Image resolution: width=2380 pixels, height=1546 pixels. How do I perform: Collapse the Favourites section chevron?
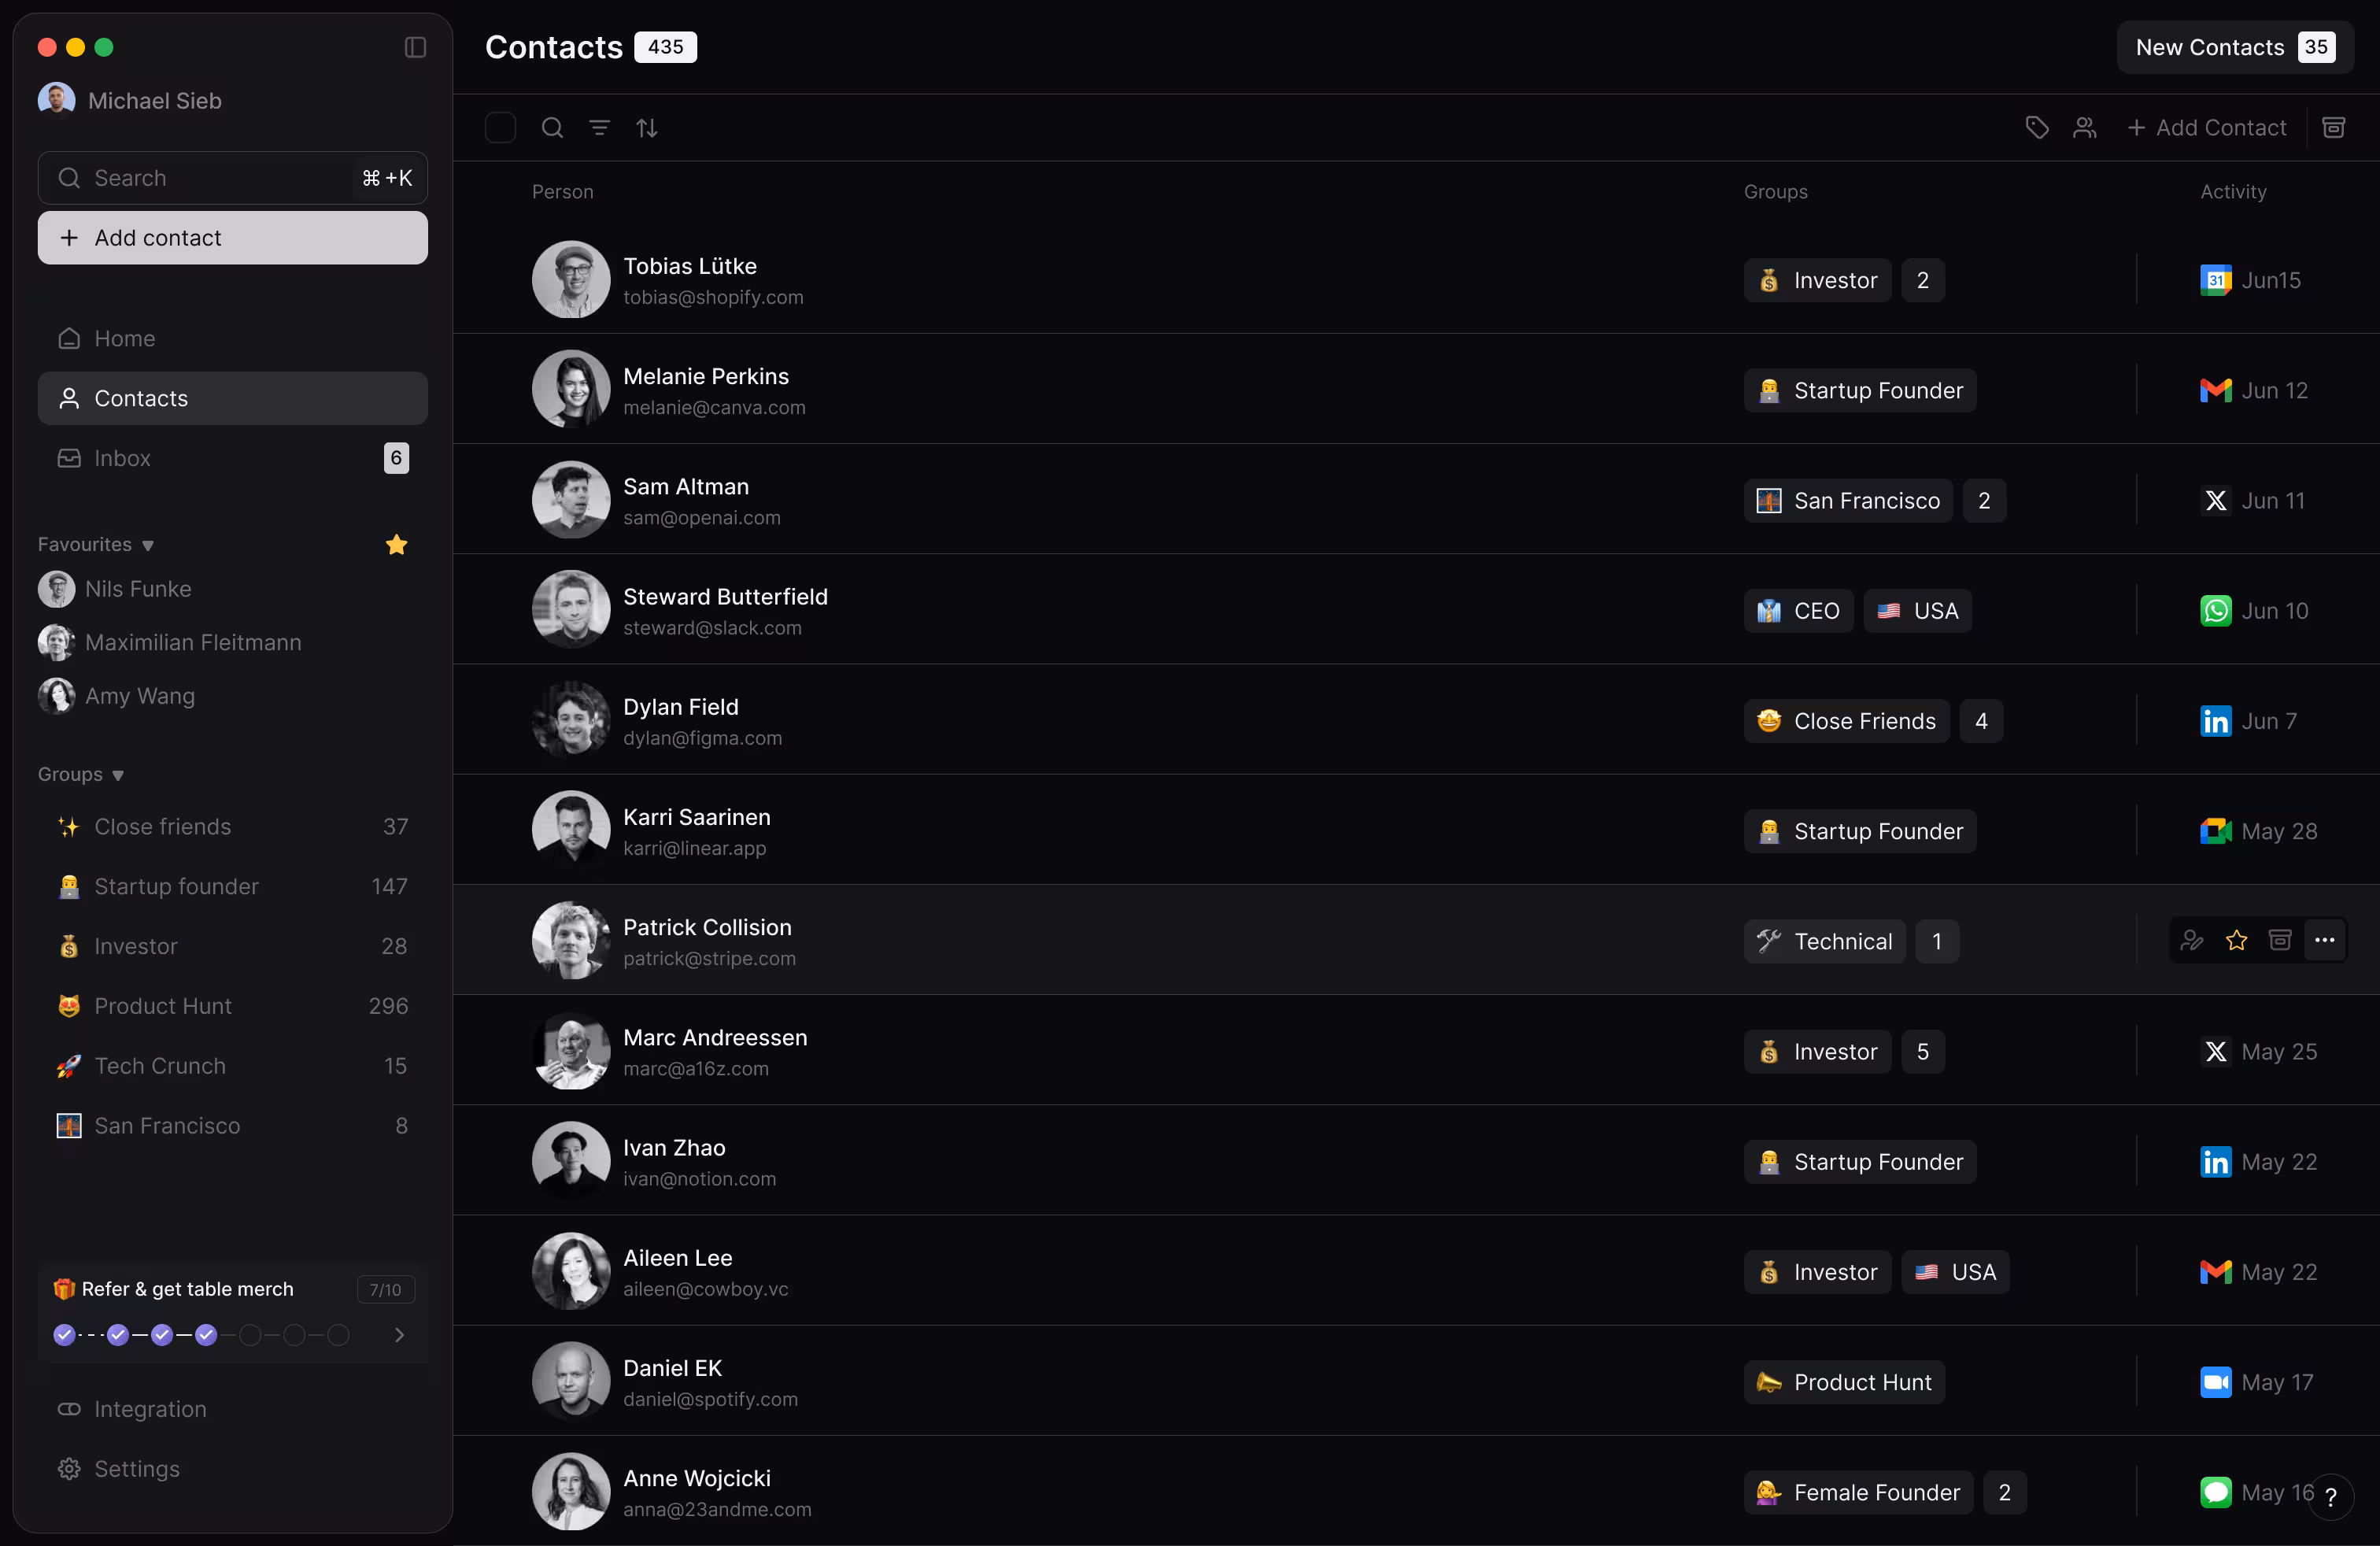[149, 545]
